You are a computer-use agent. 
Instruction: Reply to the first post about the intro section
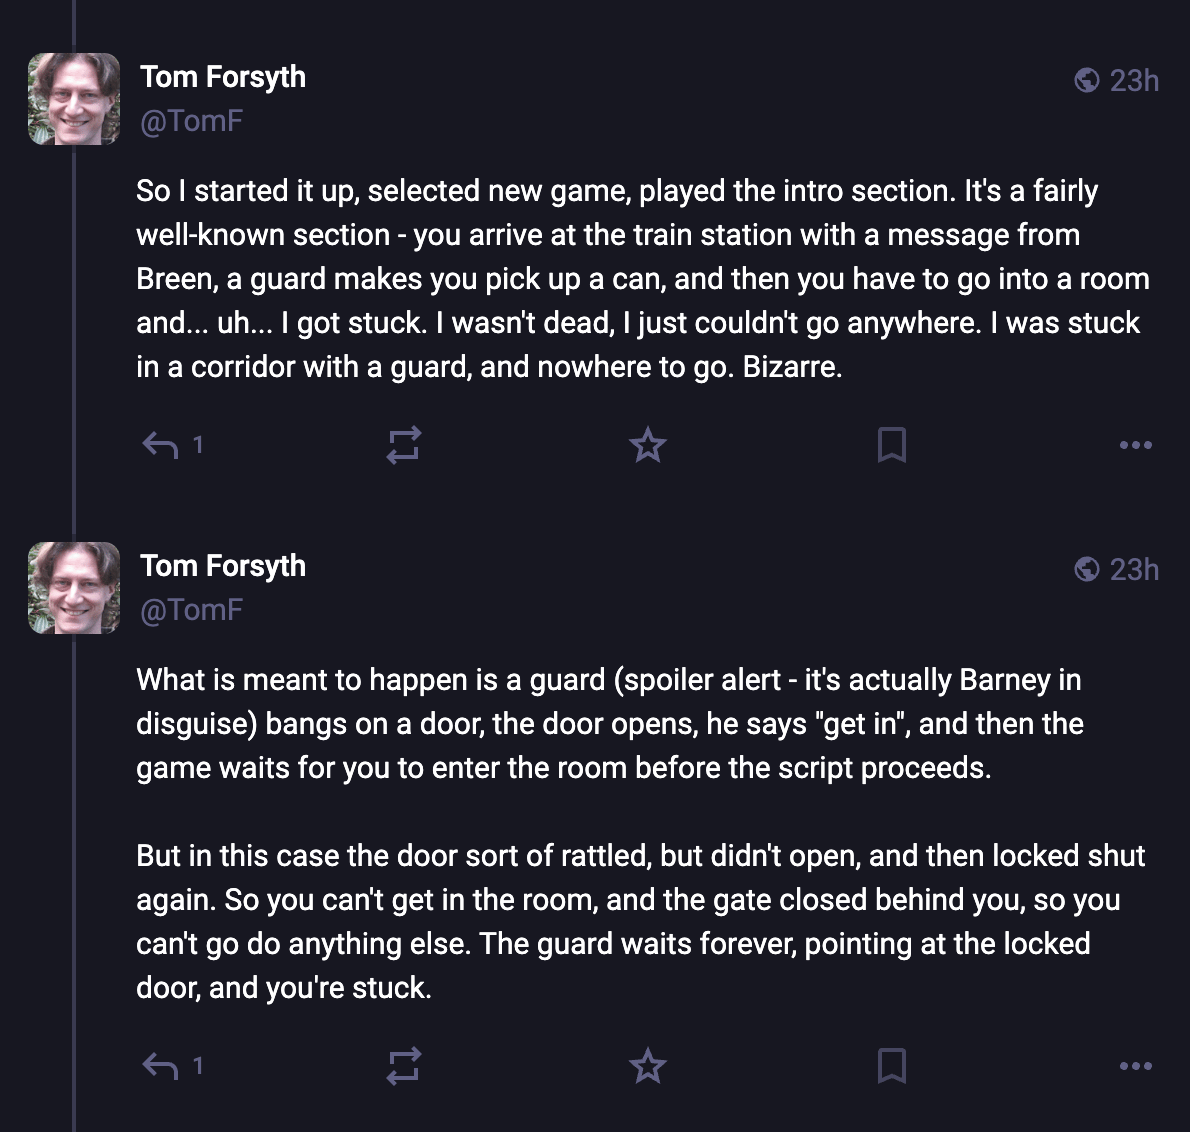[x=160, y=445]
